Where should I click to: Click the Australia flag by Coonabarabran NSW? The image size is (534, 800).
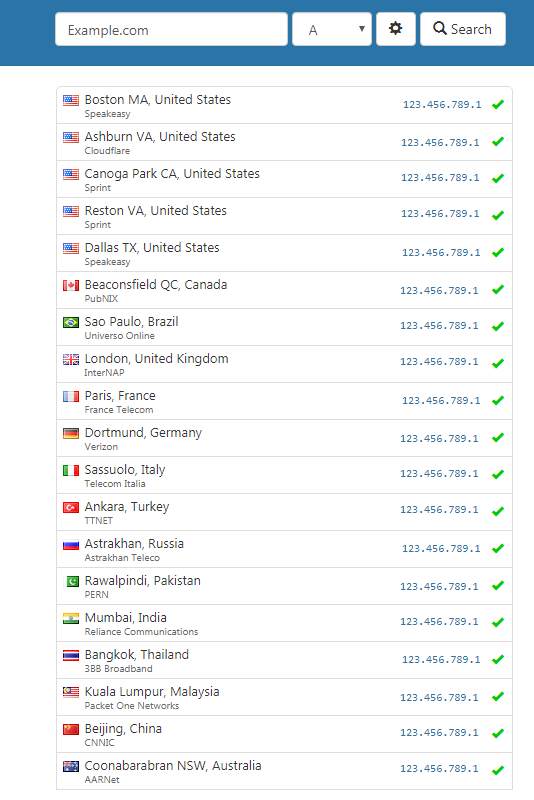tap(71, 766)
